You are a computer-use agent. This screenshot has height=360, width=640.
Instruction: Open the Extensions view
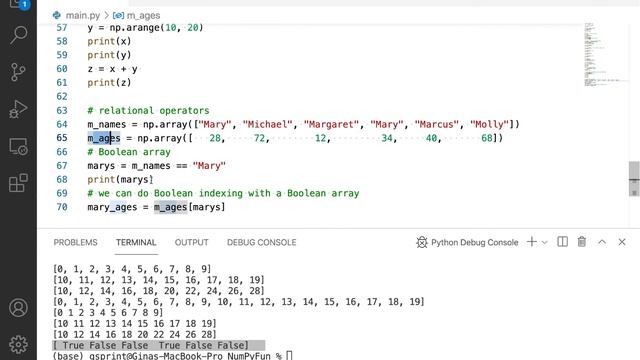18,182
